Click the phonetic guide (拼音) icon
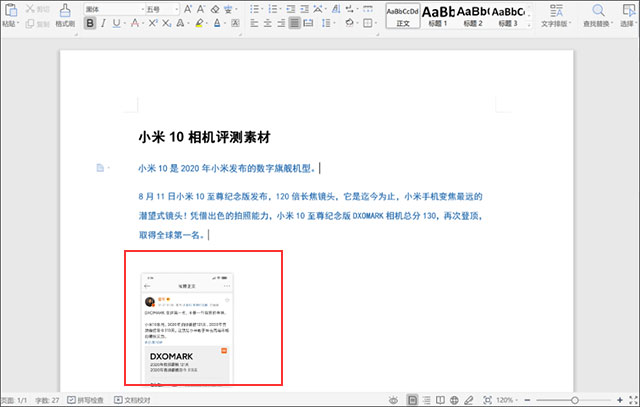The image size is (640, 407). coord(228,9)
